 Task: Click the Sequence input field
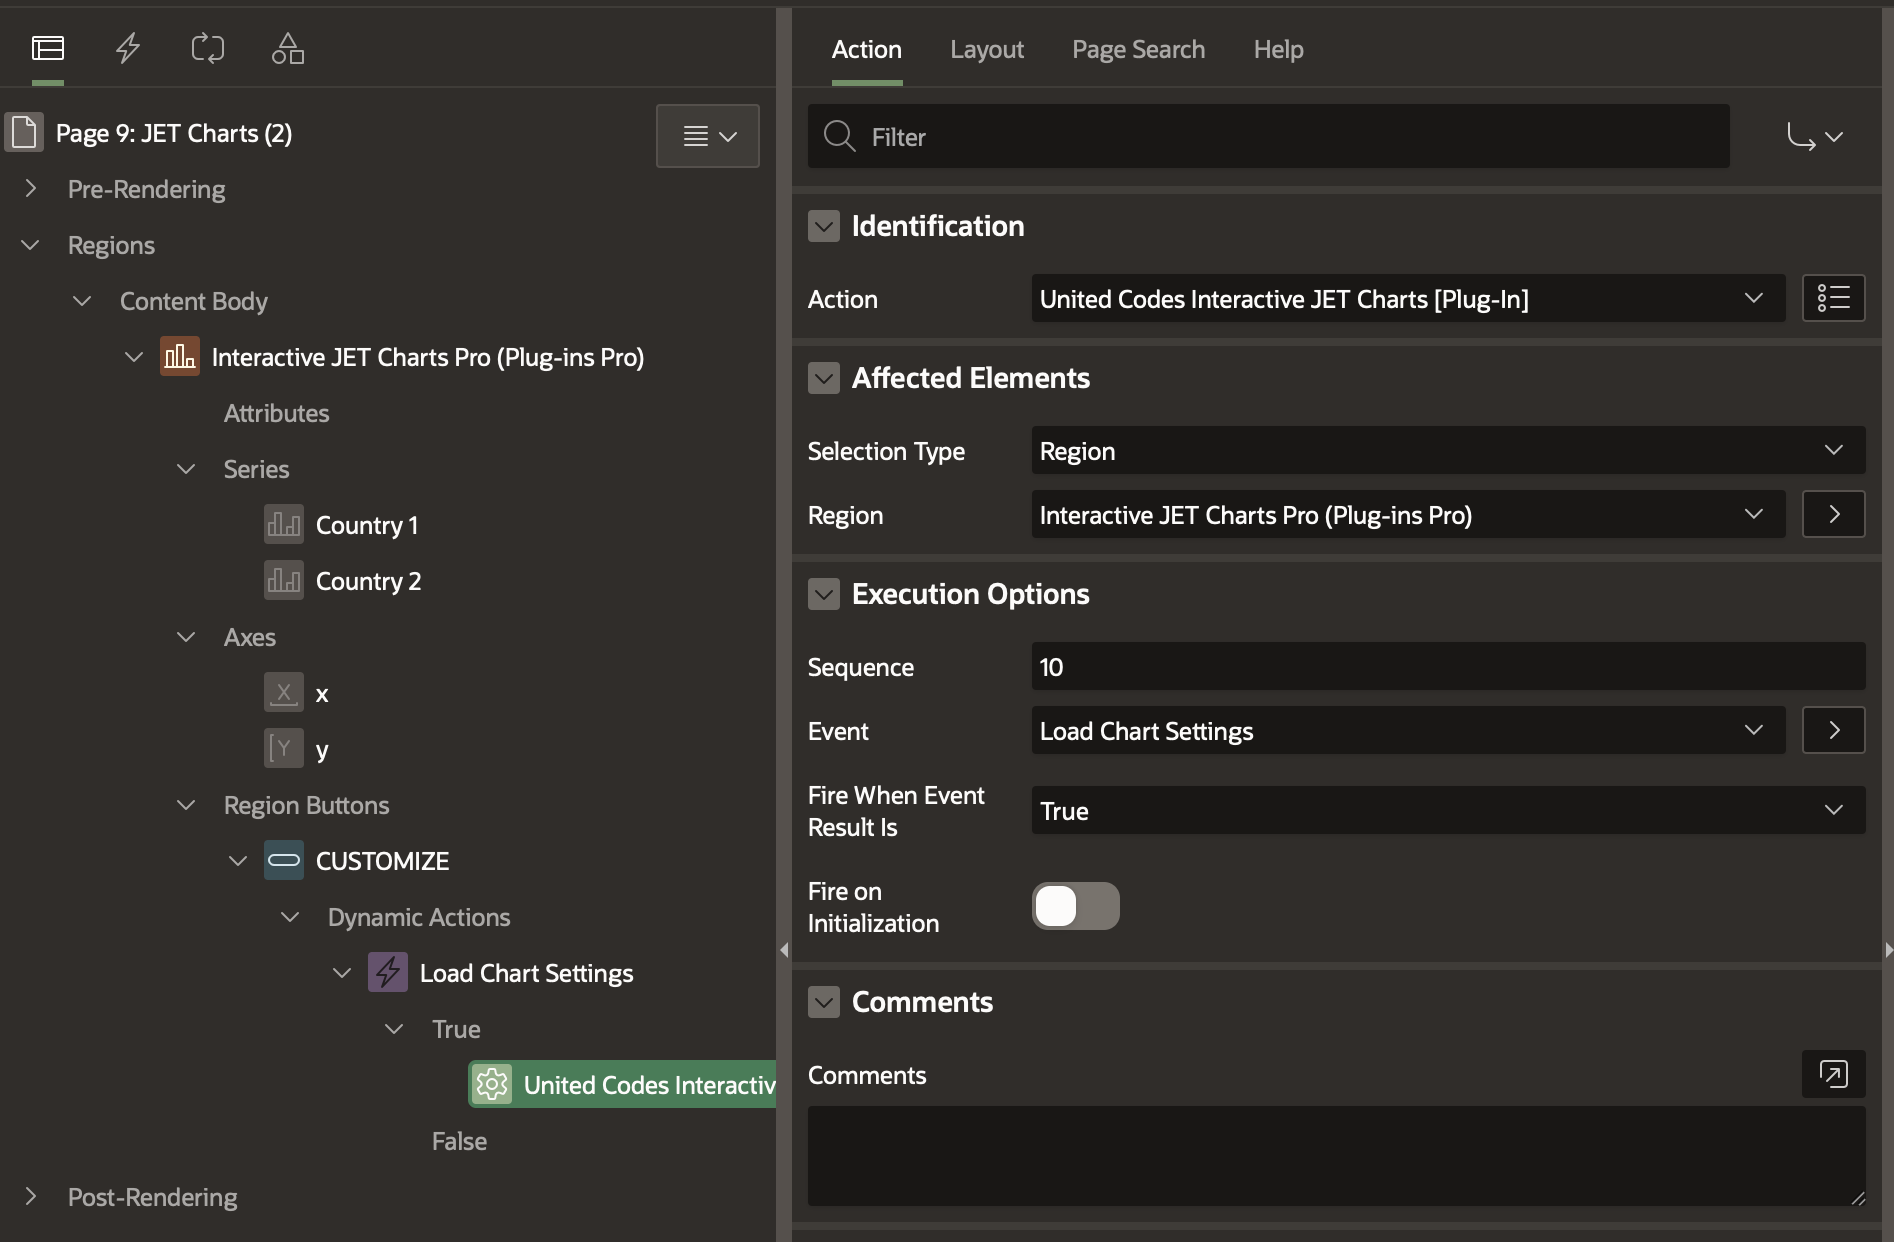tap(1447, 667)
